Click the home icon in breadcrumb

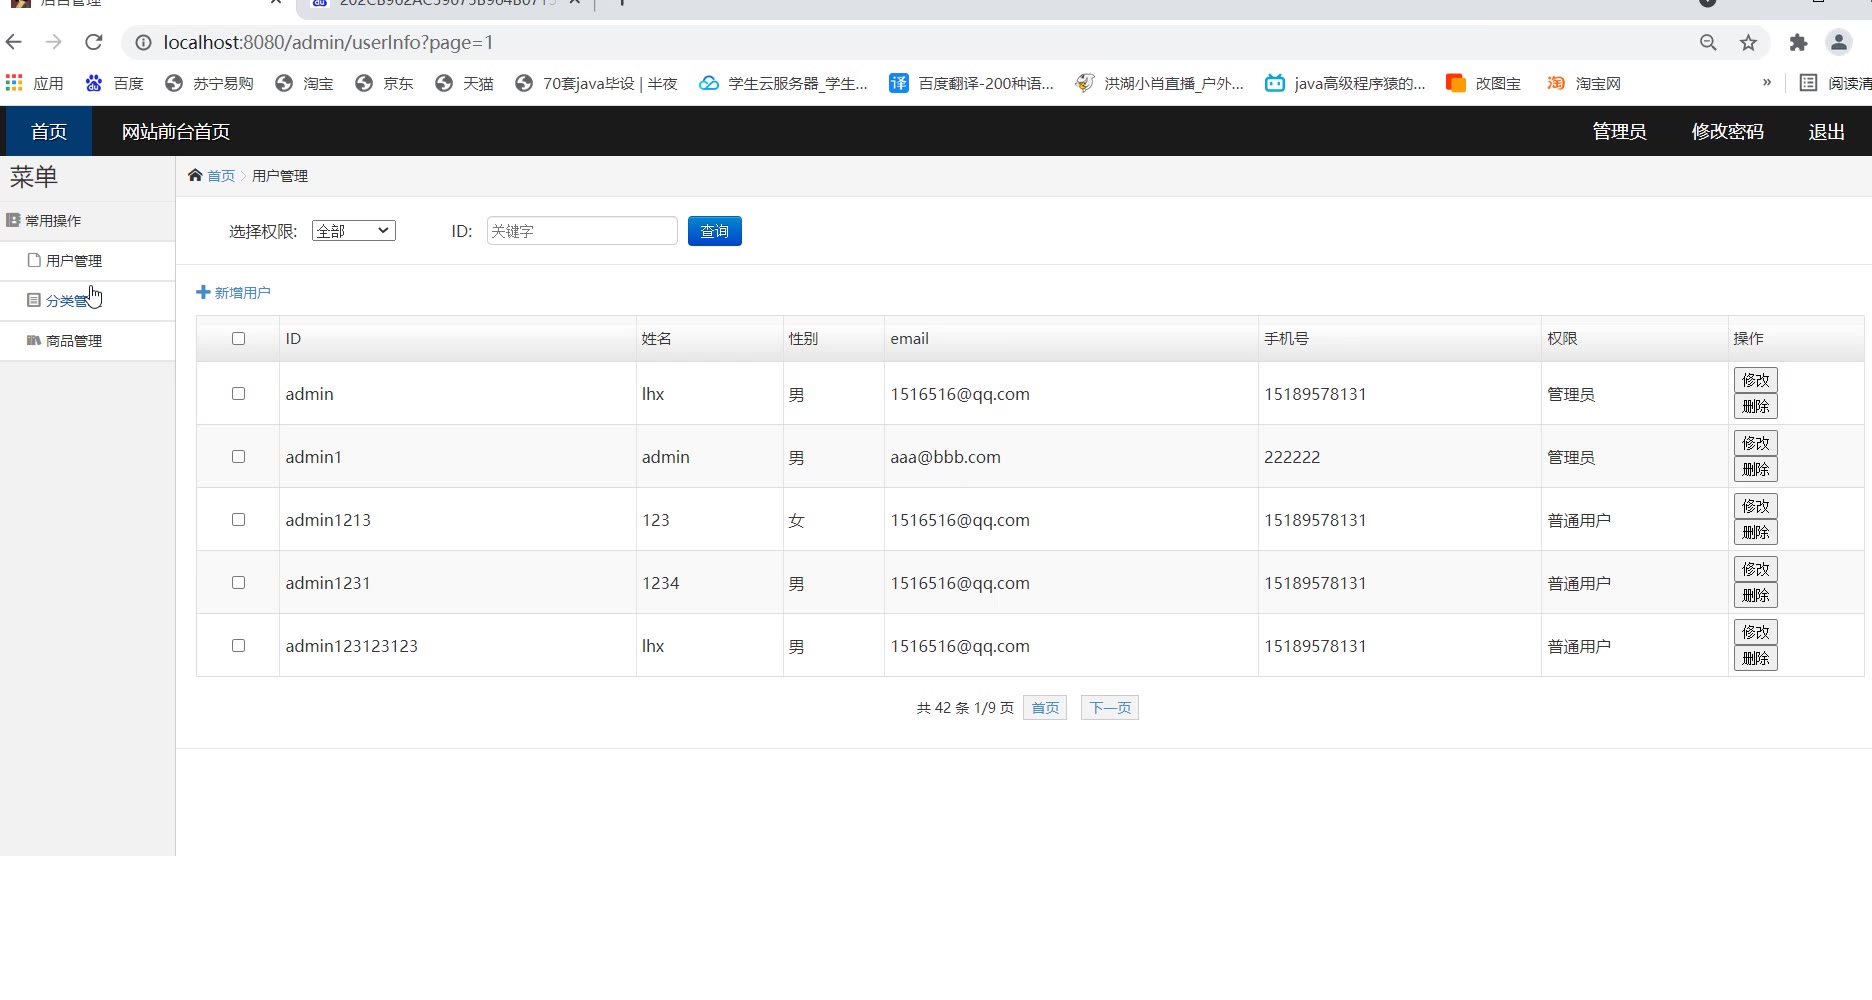tap(195, 175)
